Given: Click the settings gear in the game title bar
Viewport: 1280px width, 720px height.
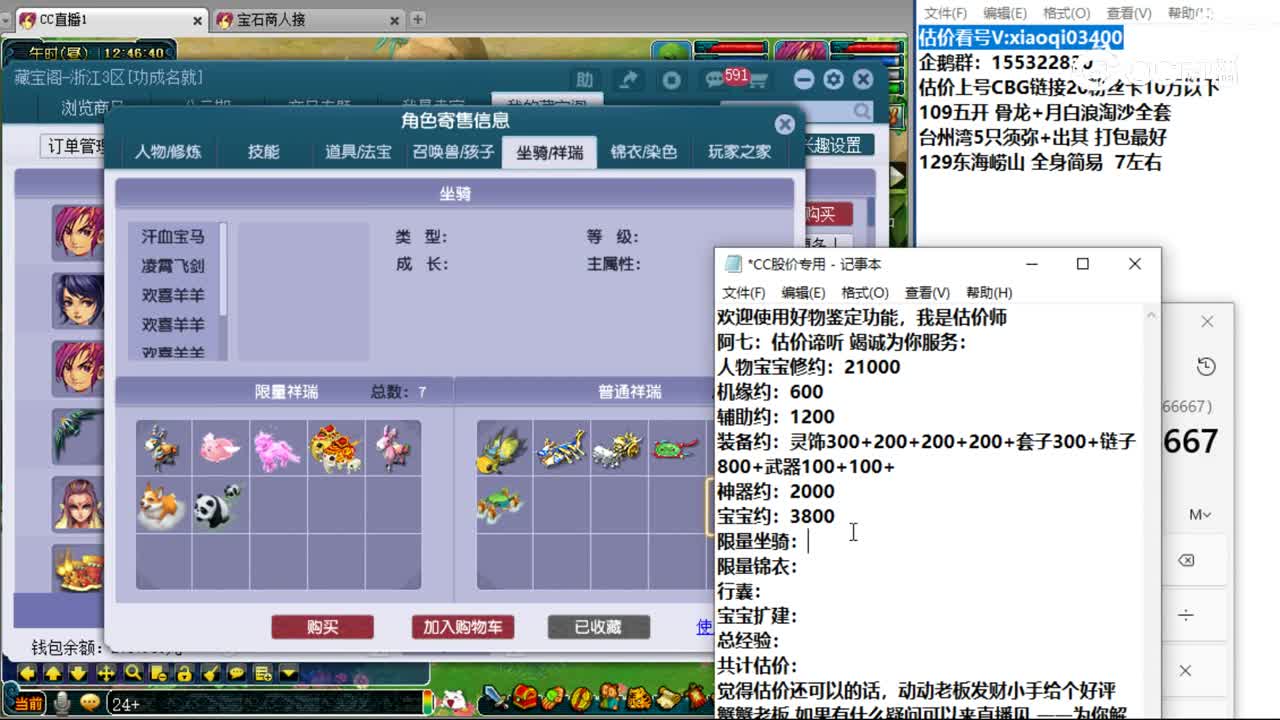Looking at the screenshot, I should pos(834,79).
